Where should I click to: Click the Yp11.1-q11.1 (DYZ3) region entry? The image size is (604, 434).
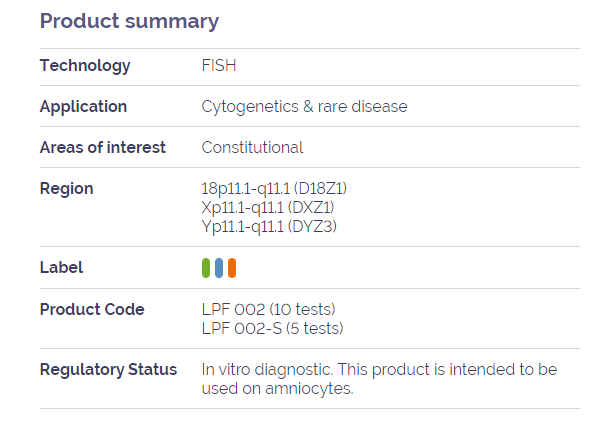269,226
